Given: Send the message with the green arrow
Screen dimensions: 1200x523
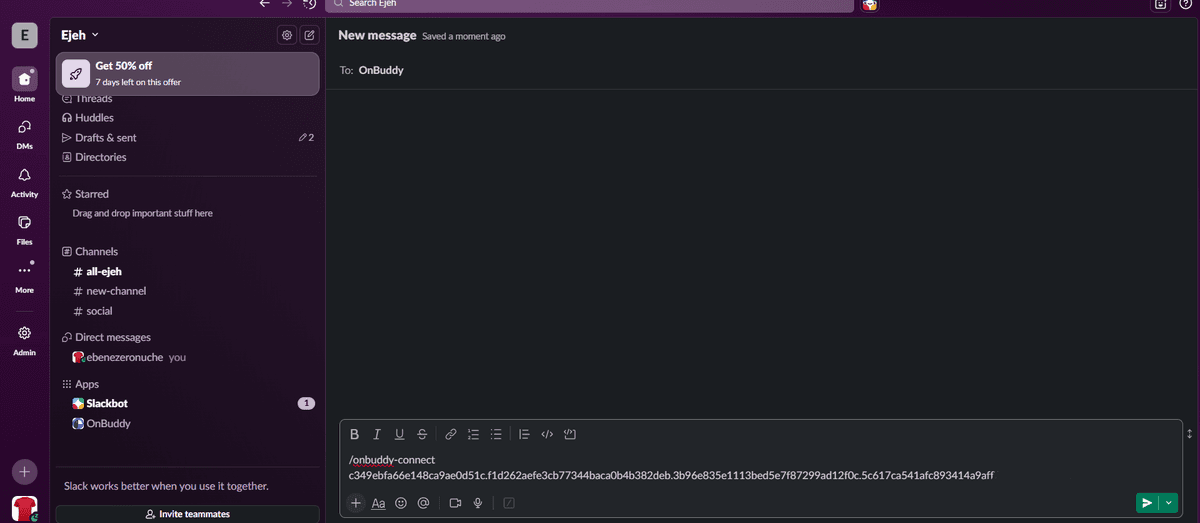Looking at the screenshot, I should [x=1148, y=503].
